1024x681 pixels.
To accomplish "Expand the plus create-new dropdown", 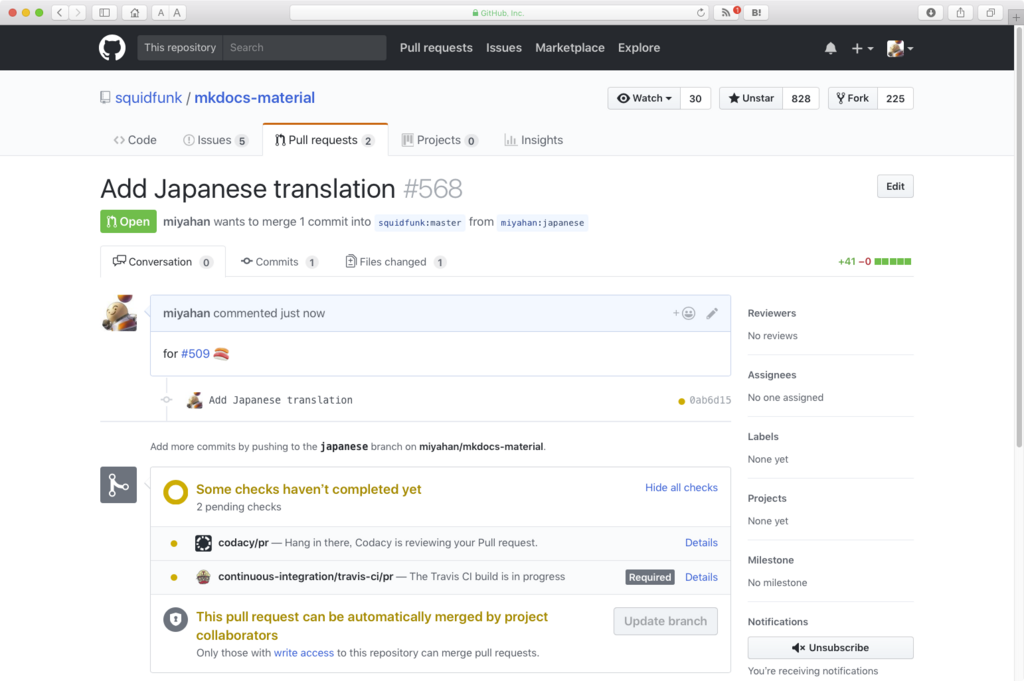I will click(x=862, y=48).
